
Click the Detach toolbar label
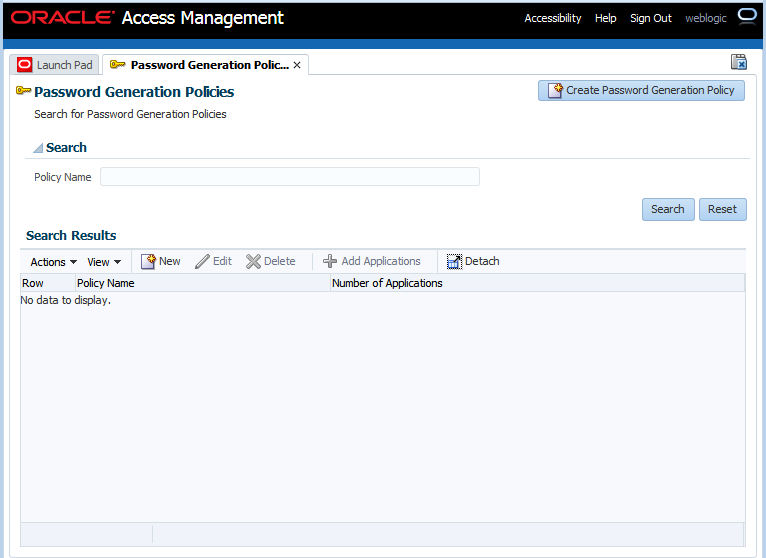point(482,261)
